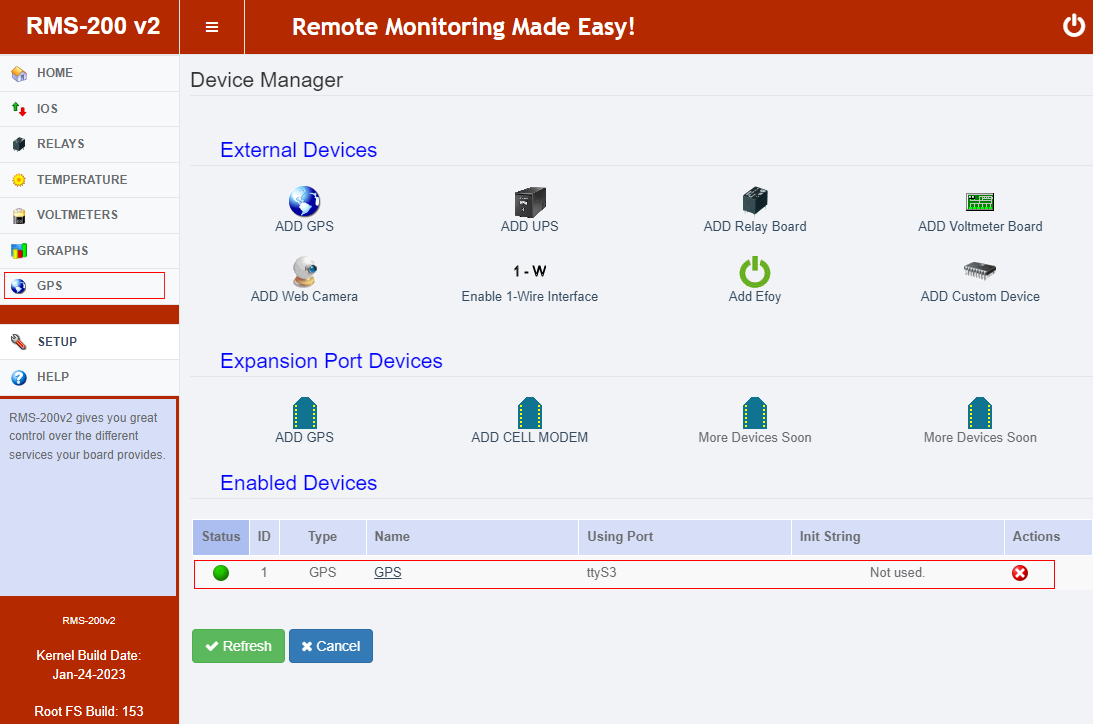Click the ADD UPS device icon
Image resolution: width=1093 pixels, height=724 pixels.
pyautogui.click(x=529, y=202)
